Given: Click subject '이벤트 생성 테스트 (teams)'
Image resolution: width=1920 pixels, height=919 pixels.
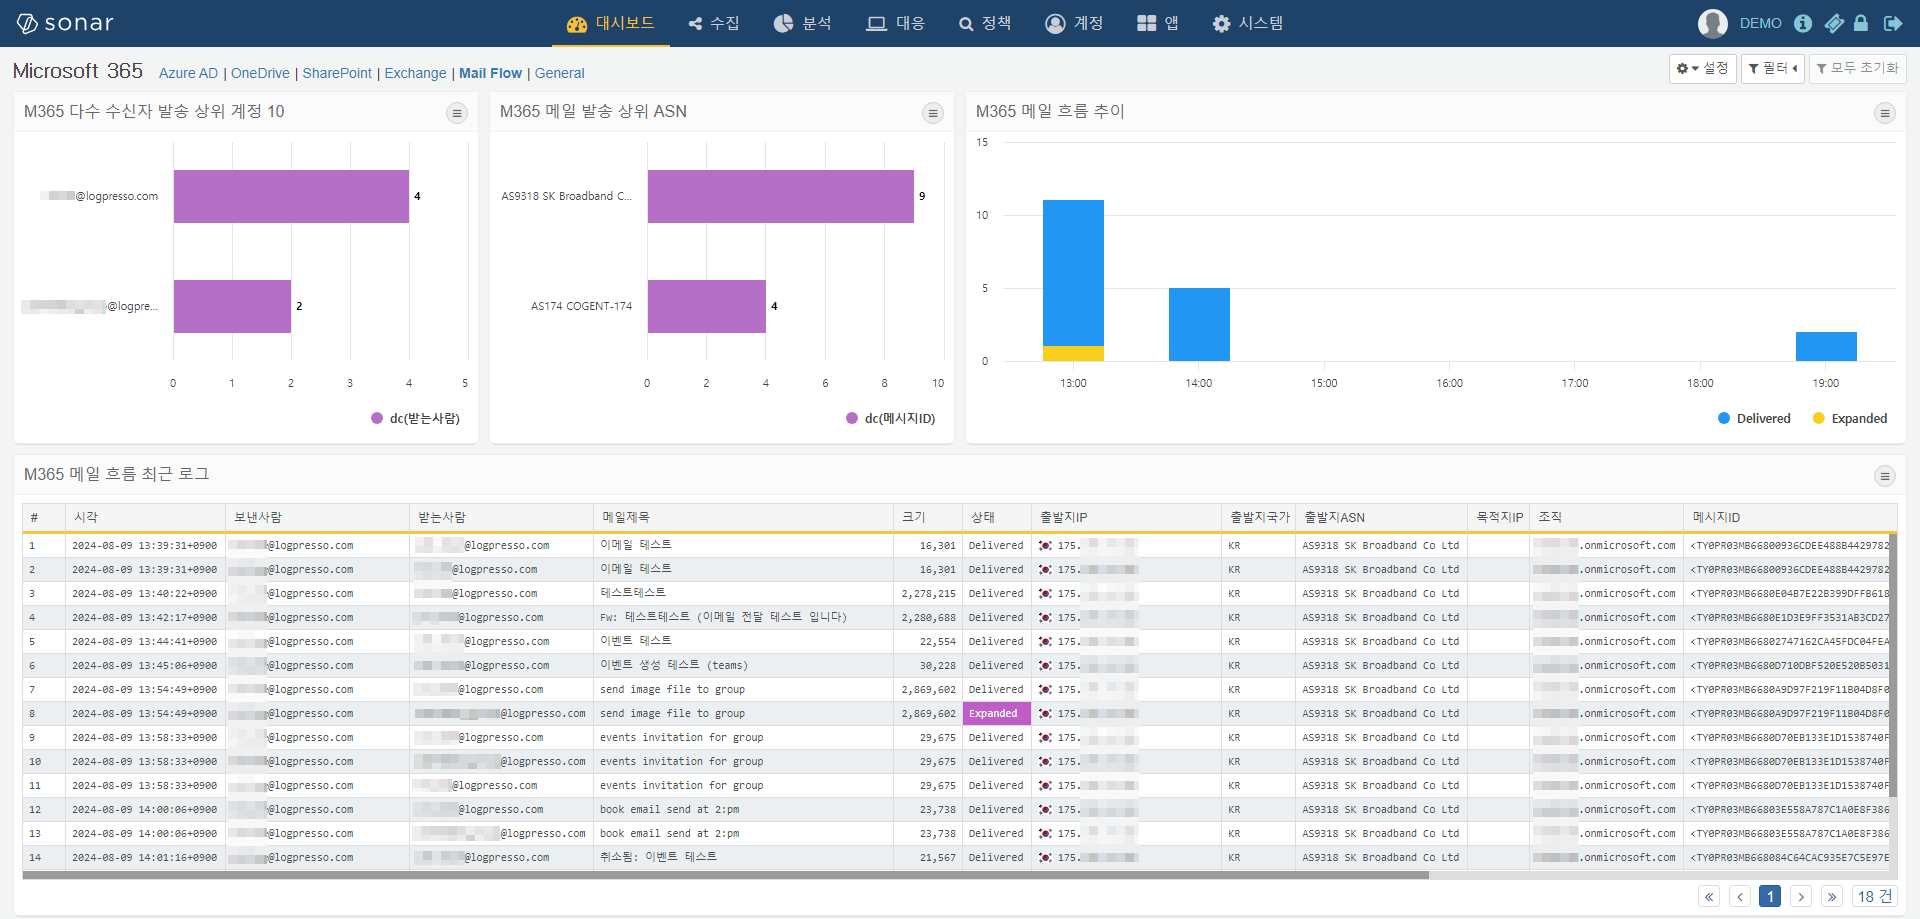Looking at the screenshot, I should 674,665.
